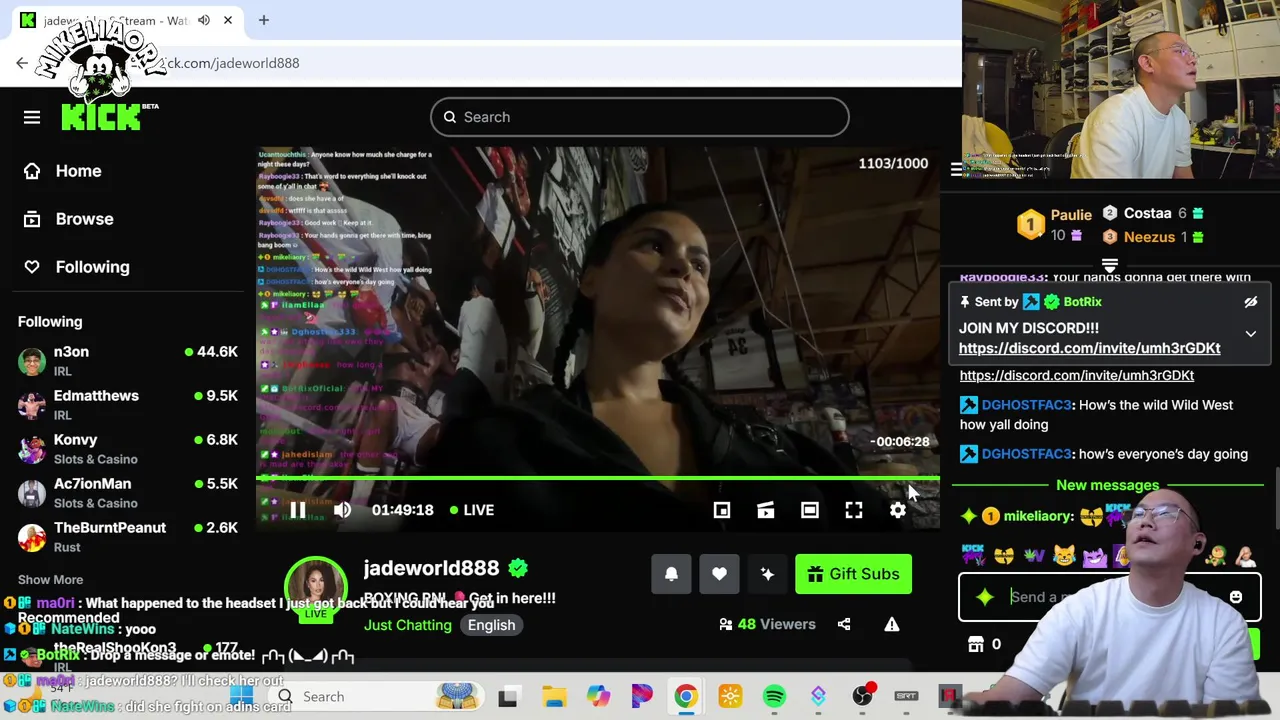Mute the browser tab audio
Image resolution: width=1280 pixels, height=720 pixels.
point(204,20)
